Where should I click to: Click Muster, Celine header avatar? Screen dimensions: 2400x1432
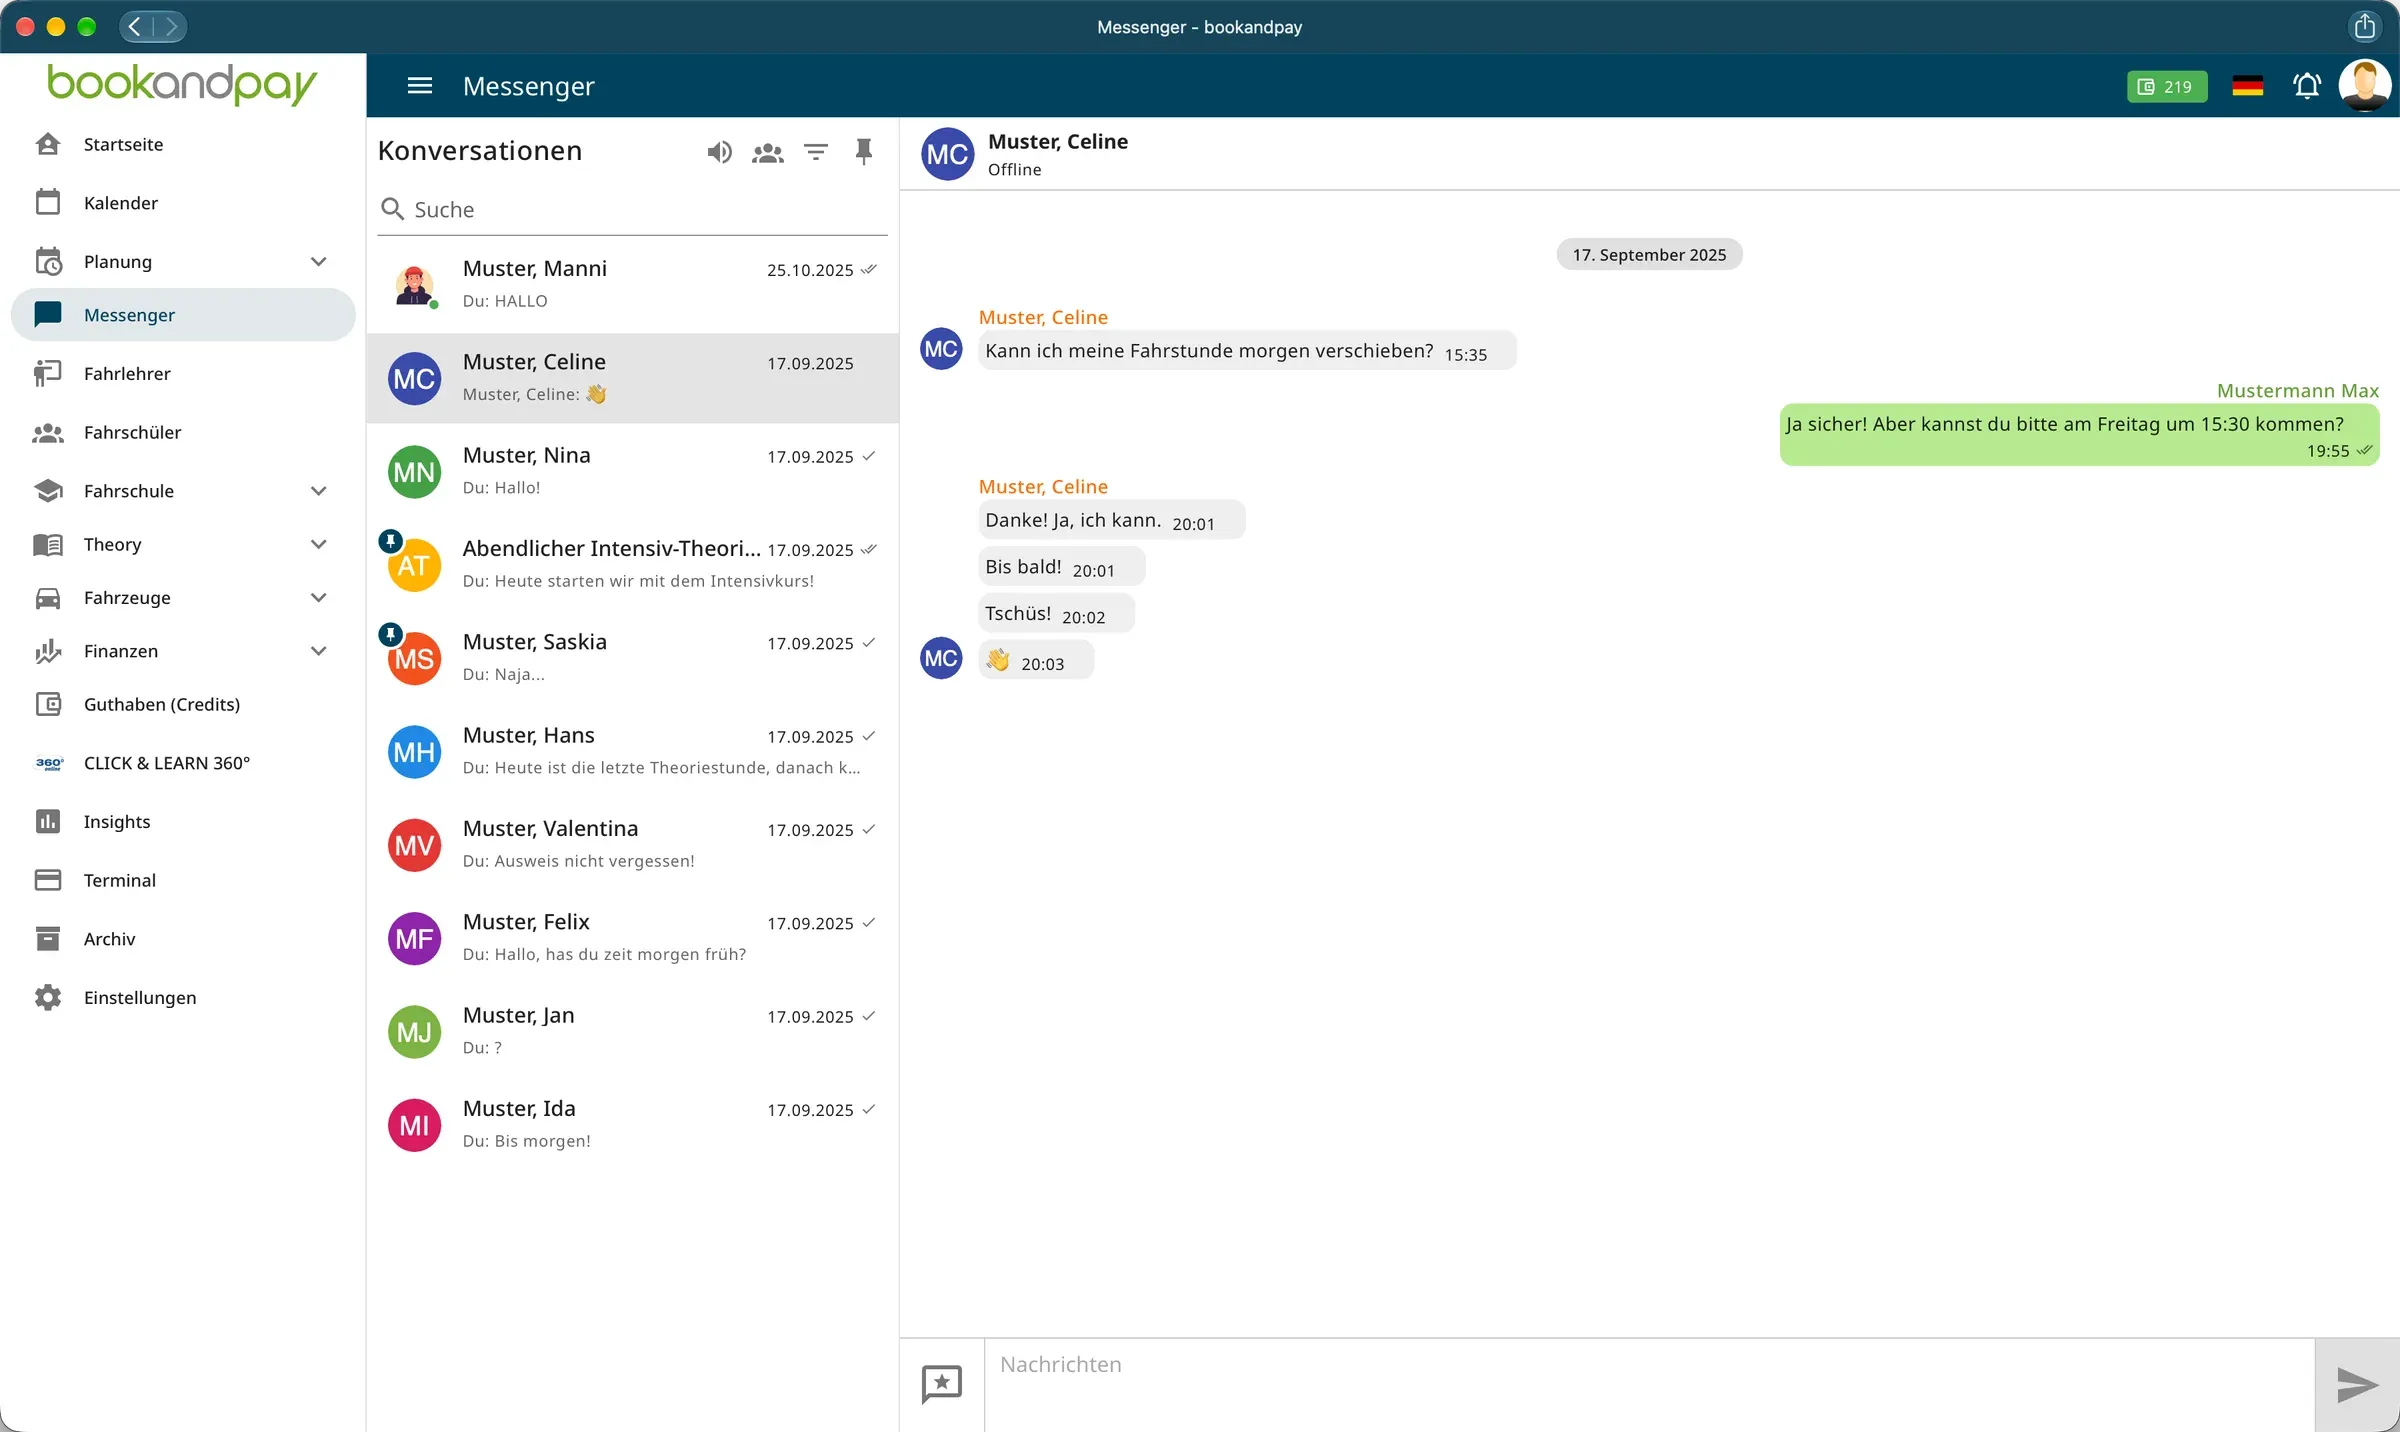tap(947, 154)
